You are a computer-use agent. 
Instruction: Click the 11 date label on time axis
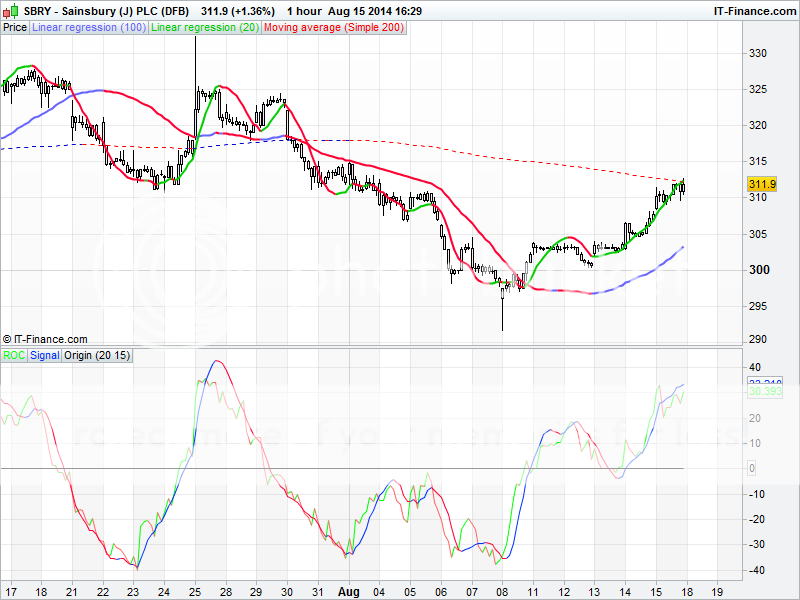pos(533,592)
